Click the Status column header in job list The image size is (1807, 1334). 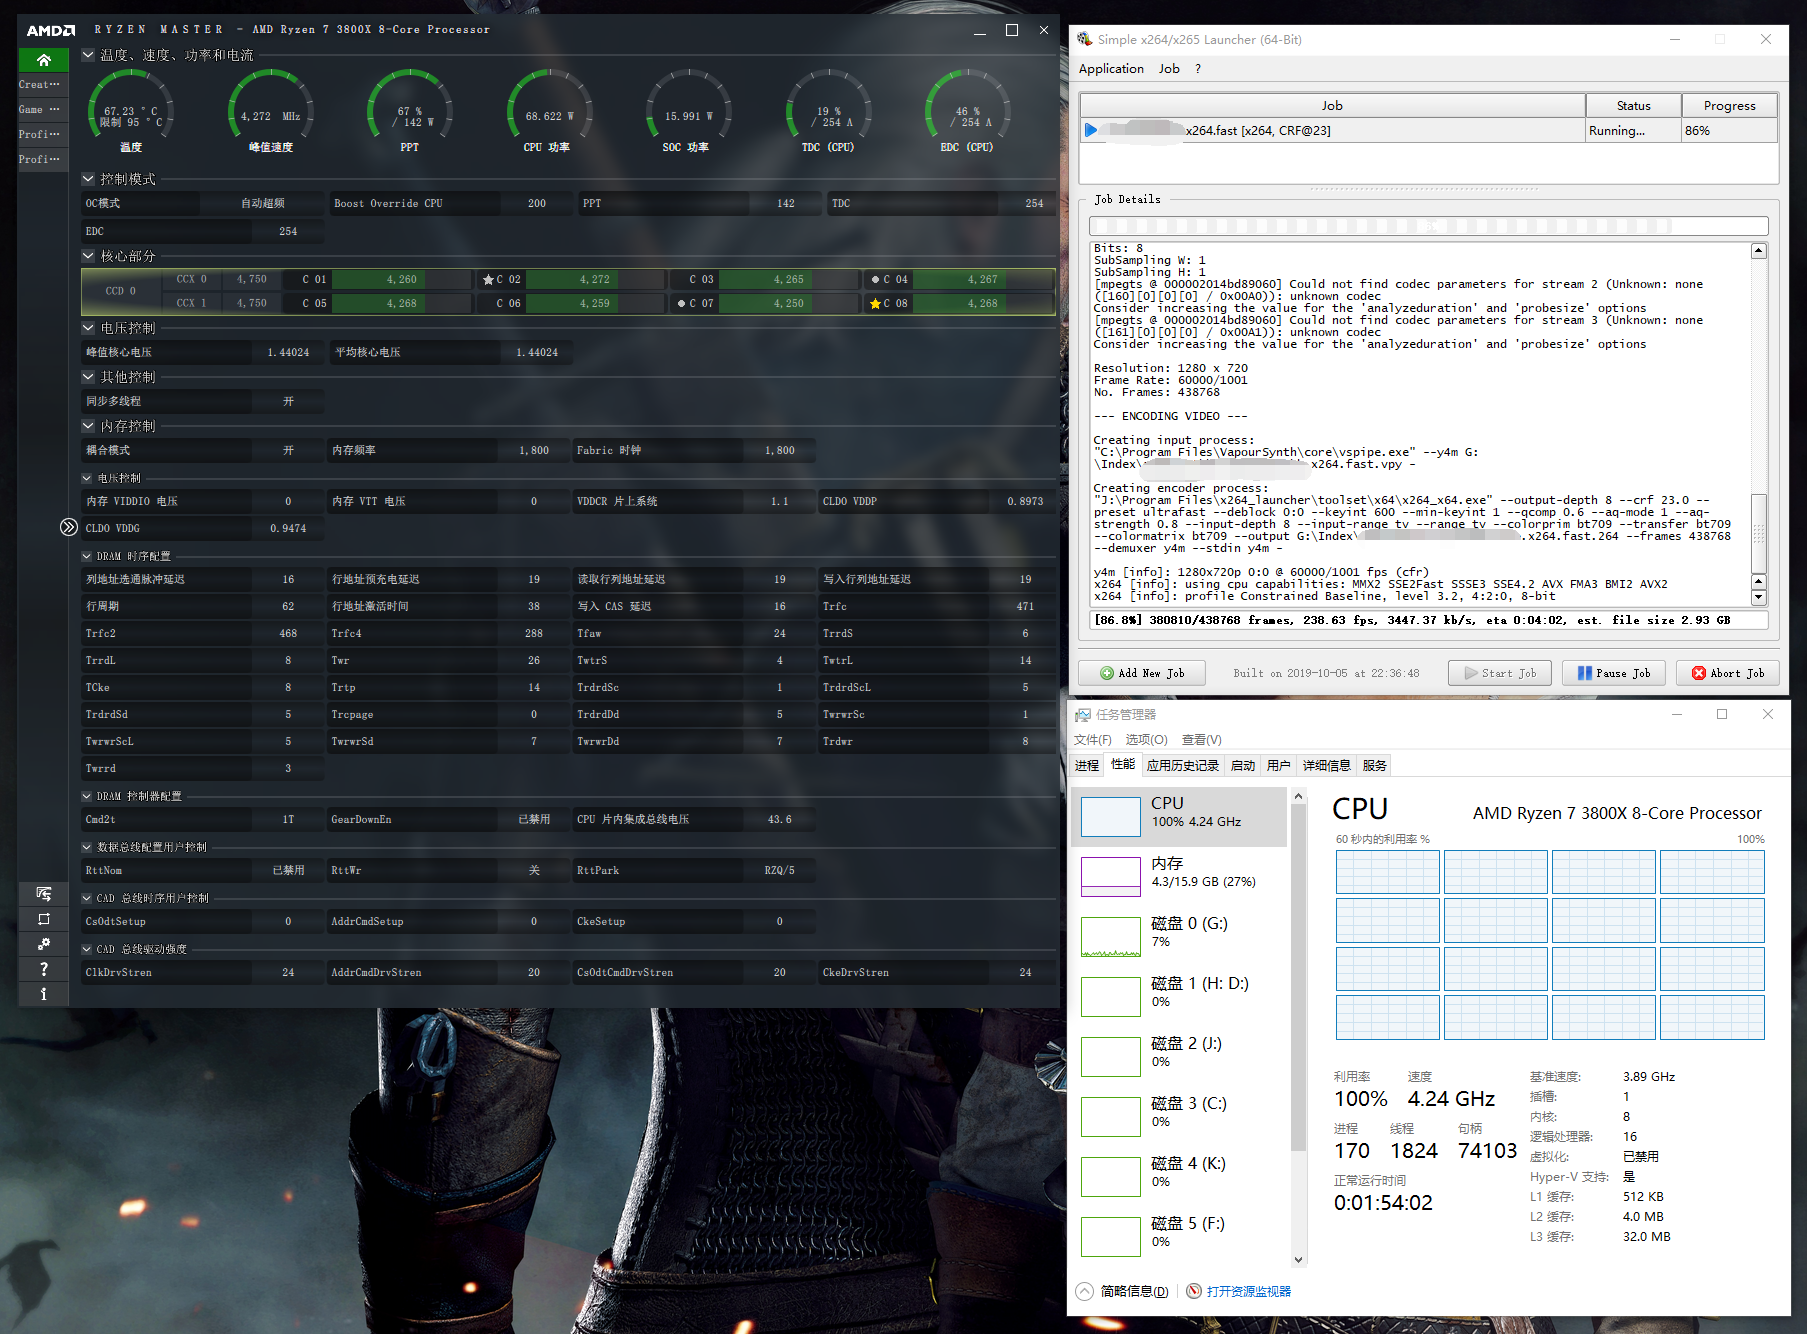[x=1633, y=106]
